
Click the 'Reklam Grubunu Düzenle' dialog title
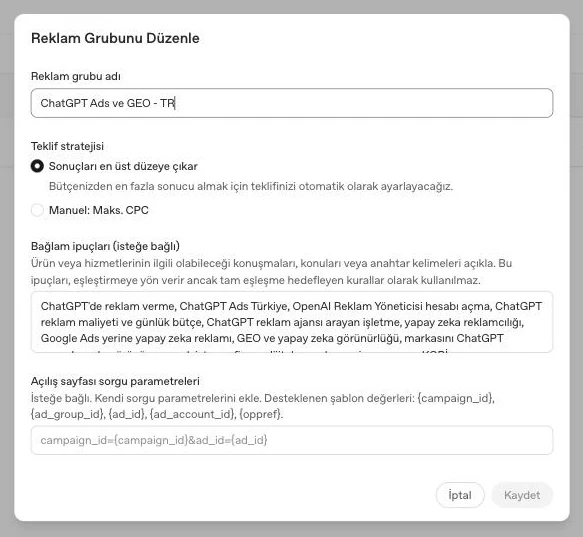pyautogui.click(x=115, y=38)
